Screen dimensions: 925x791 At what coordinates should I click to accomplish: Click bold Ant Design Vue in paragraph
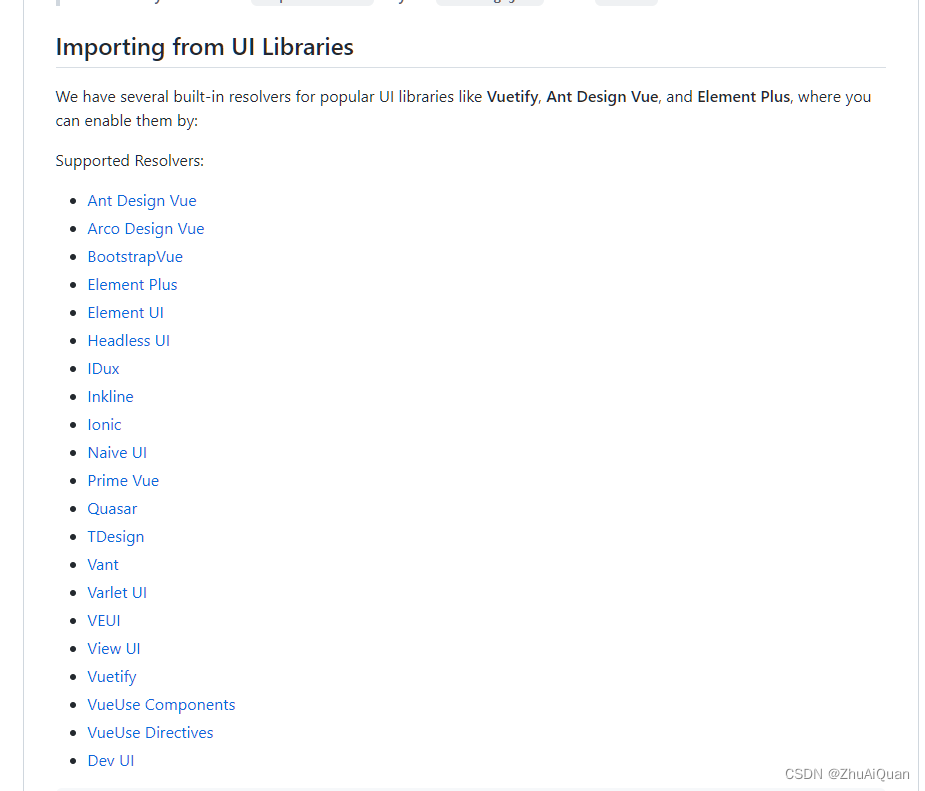point(602,97)
